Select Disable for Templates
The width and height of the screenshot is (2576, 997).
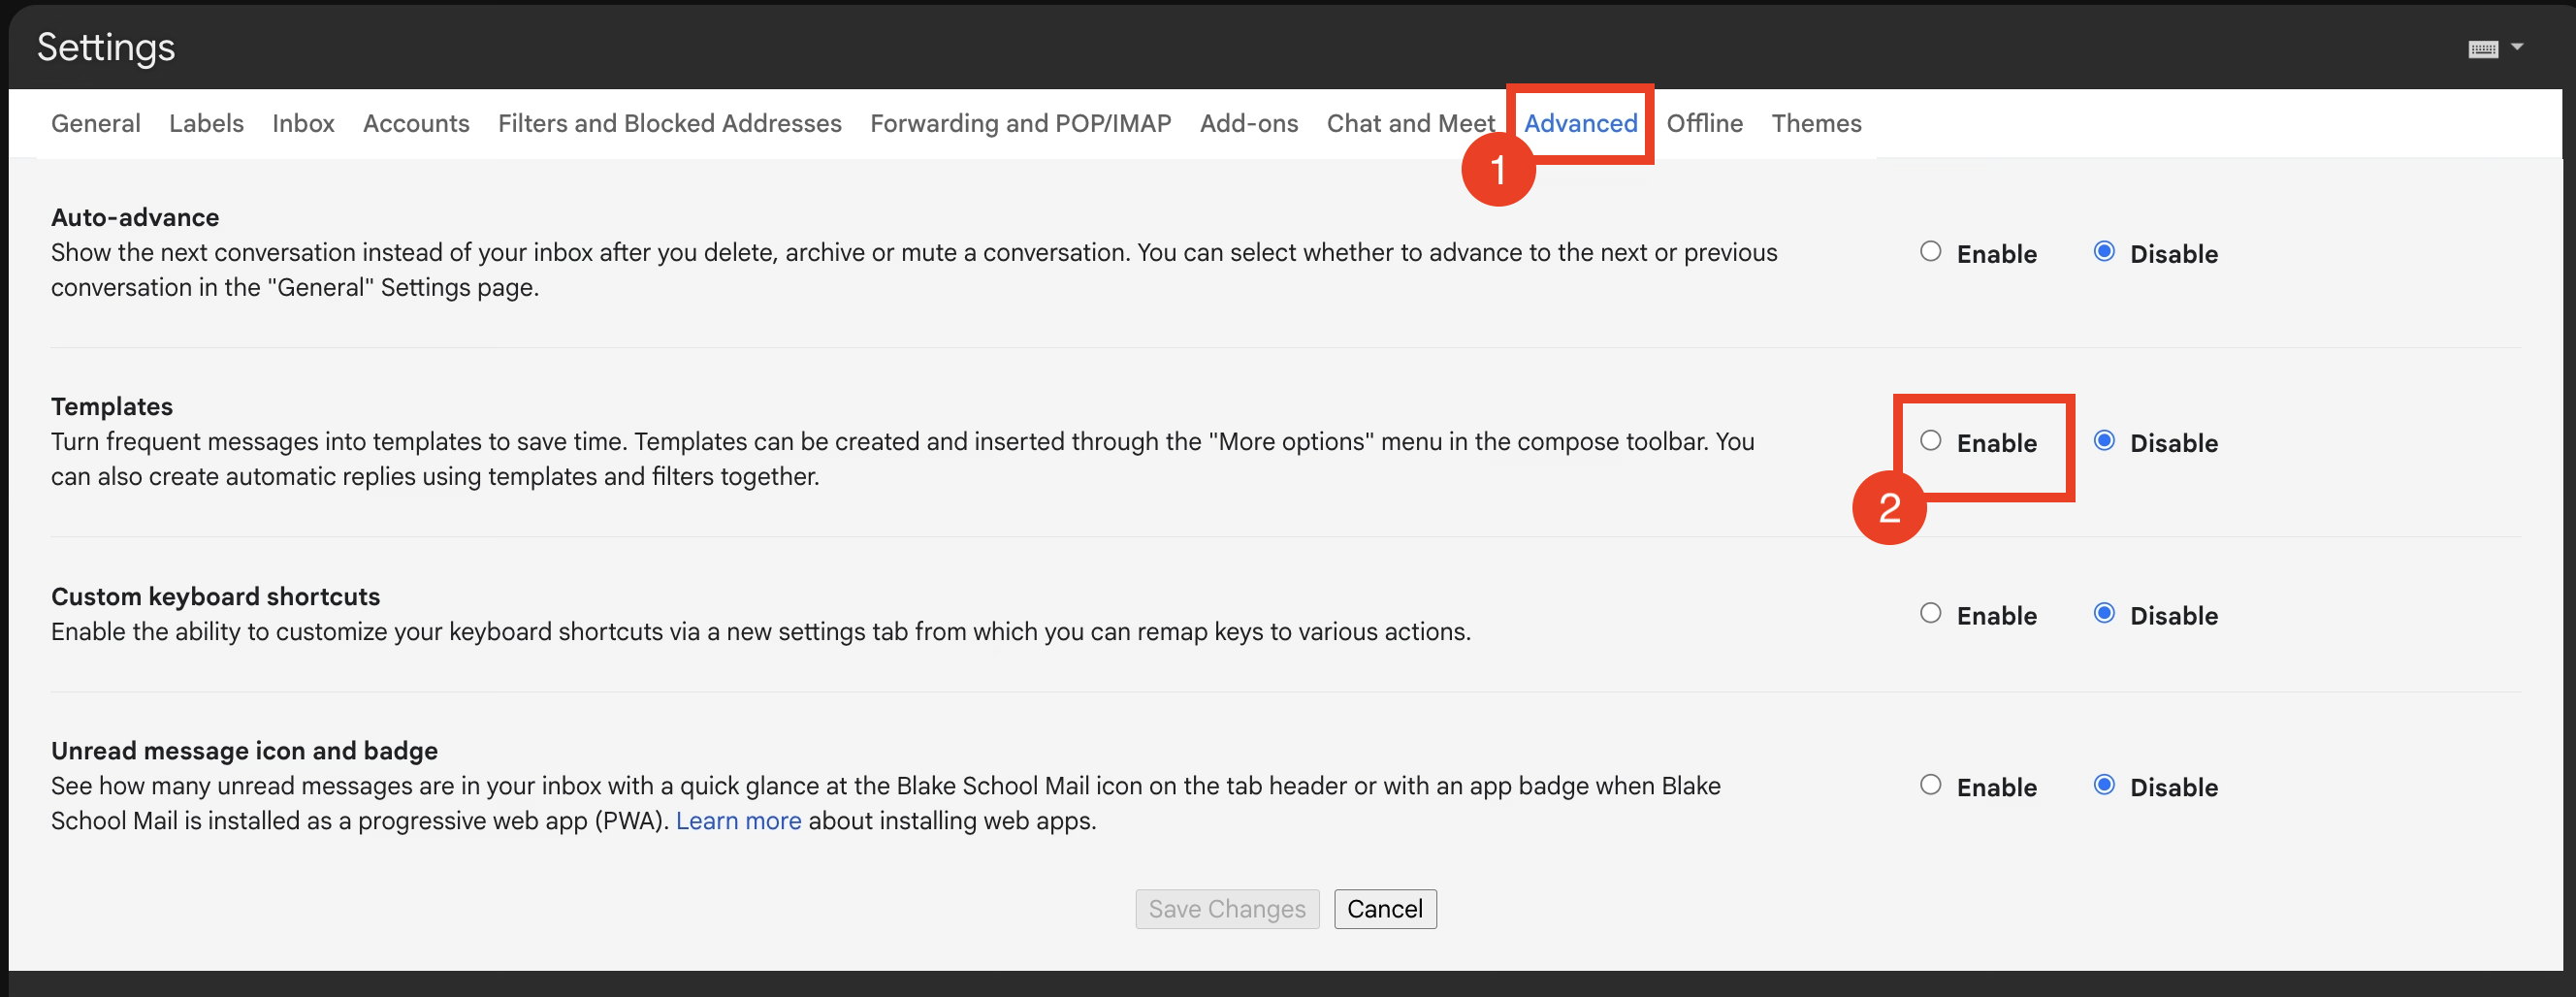coord(2104,441)
